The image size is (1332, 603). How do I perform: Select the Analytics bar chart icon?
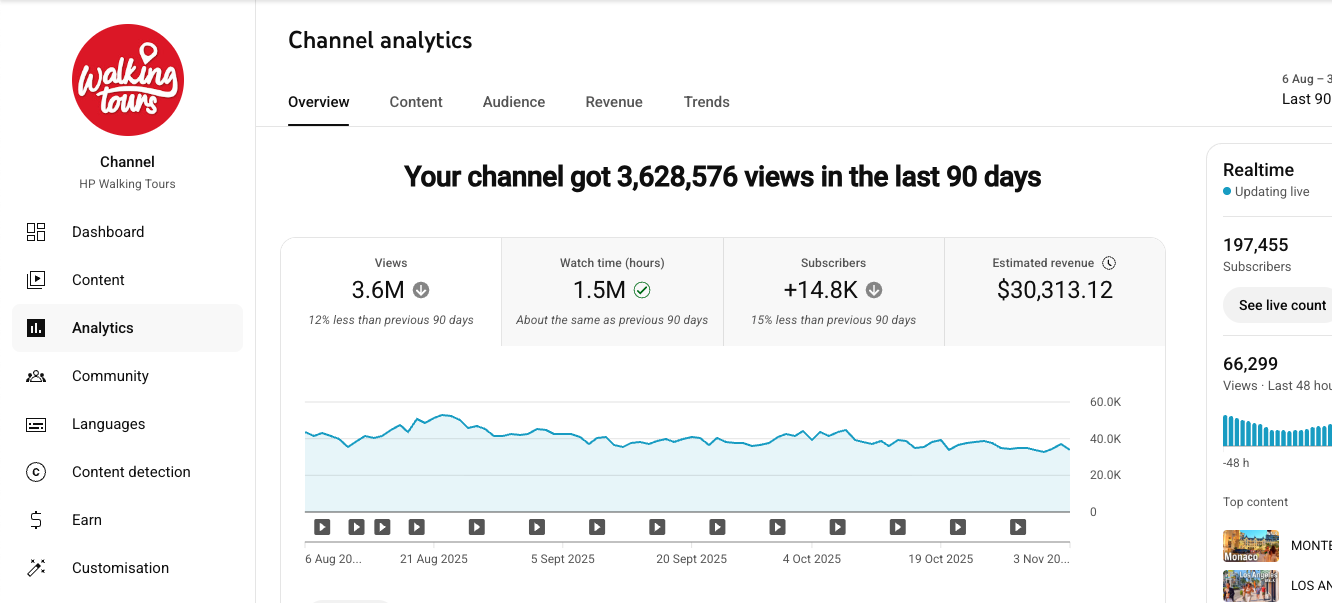point(36,328)
